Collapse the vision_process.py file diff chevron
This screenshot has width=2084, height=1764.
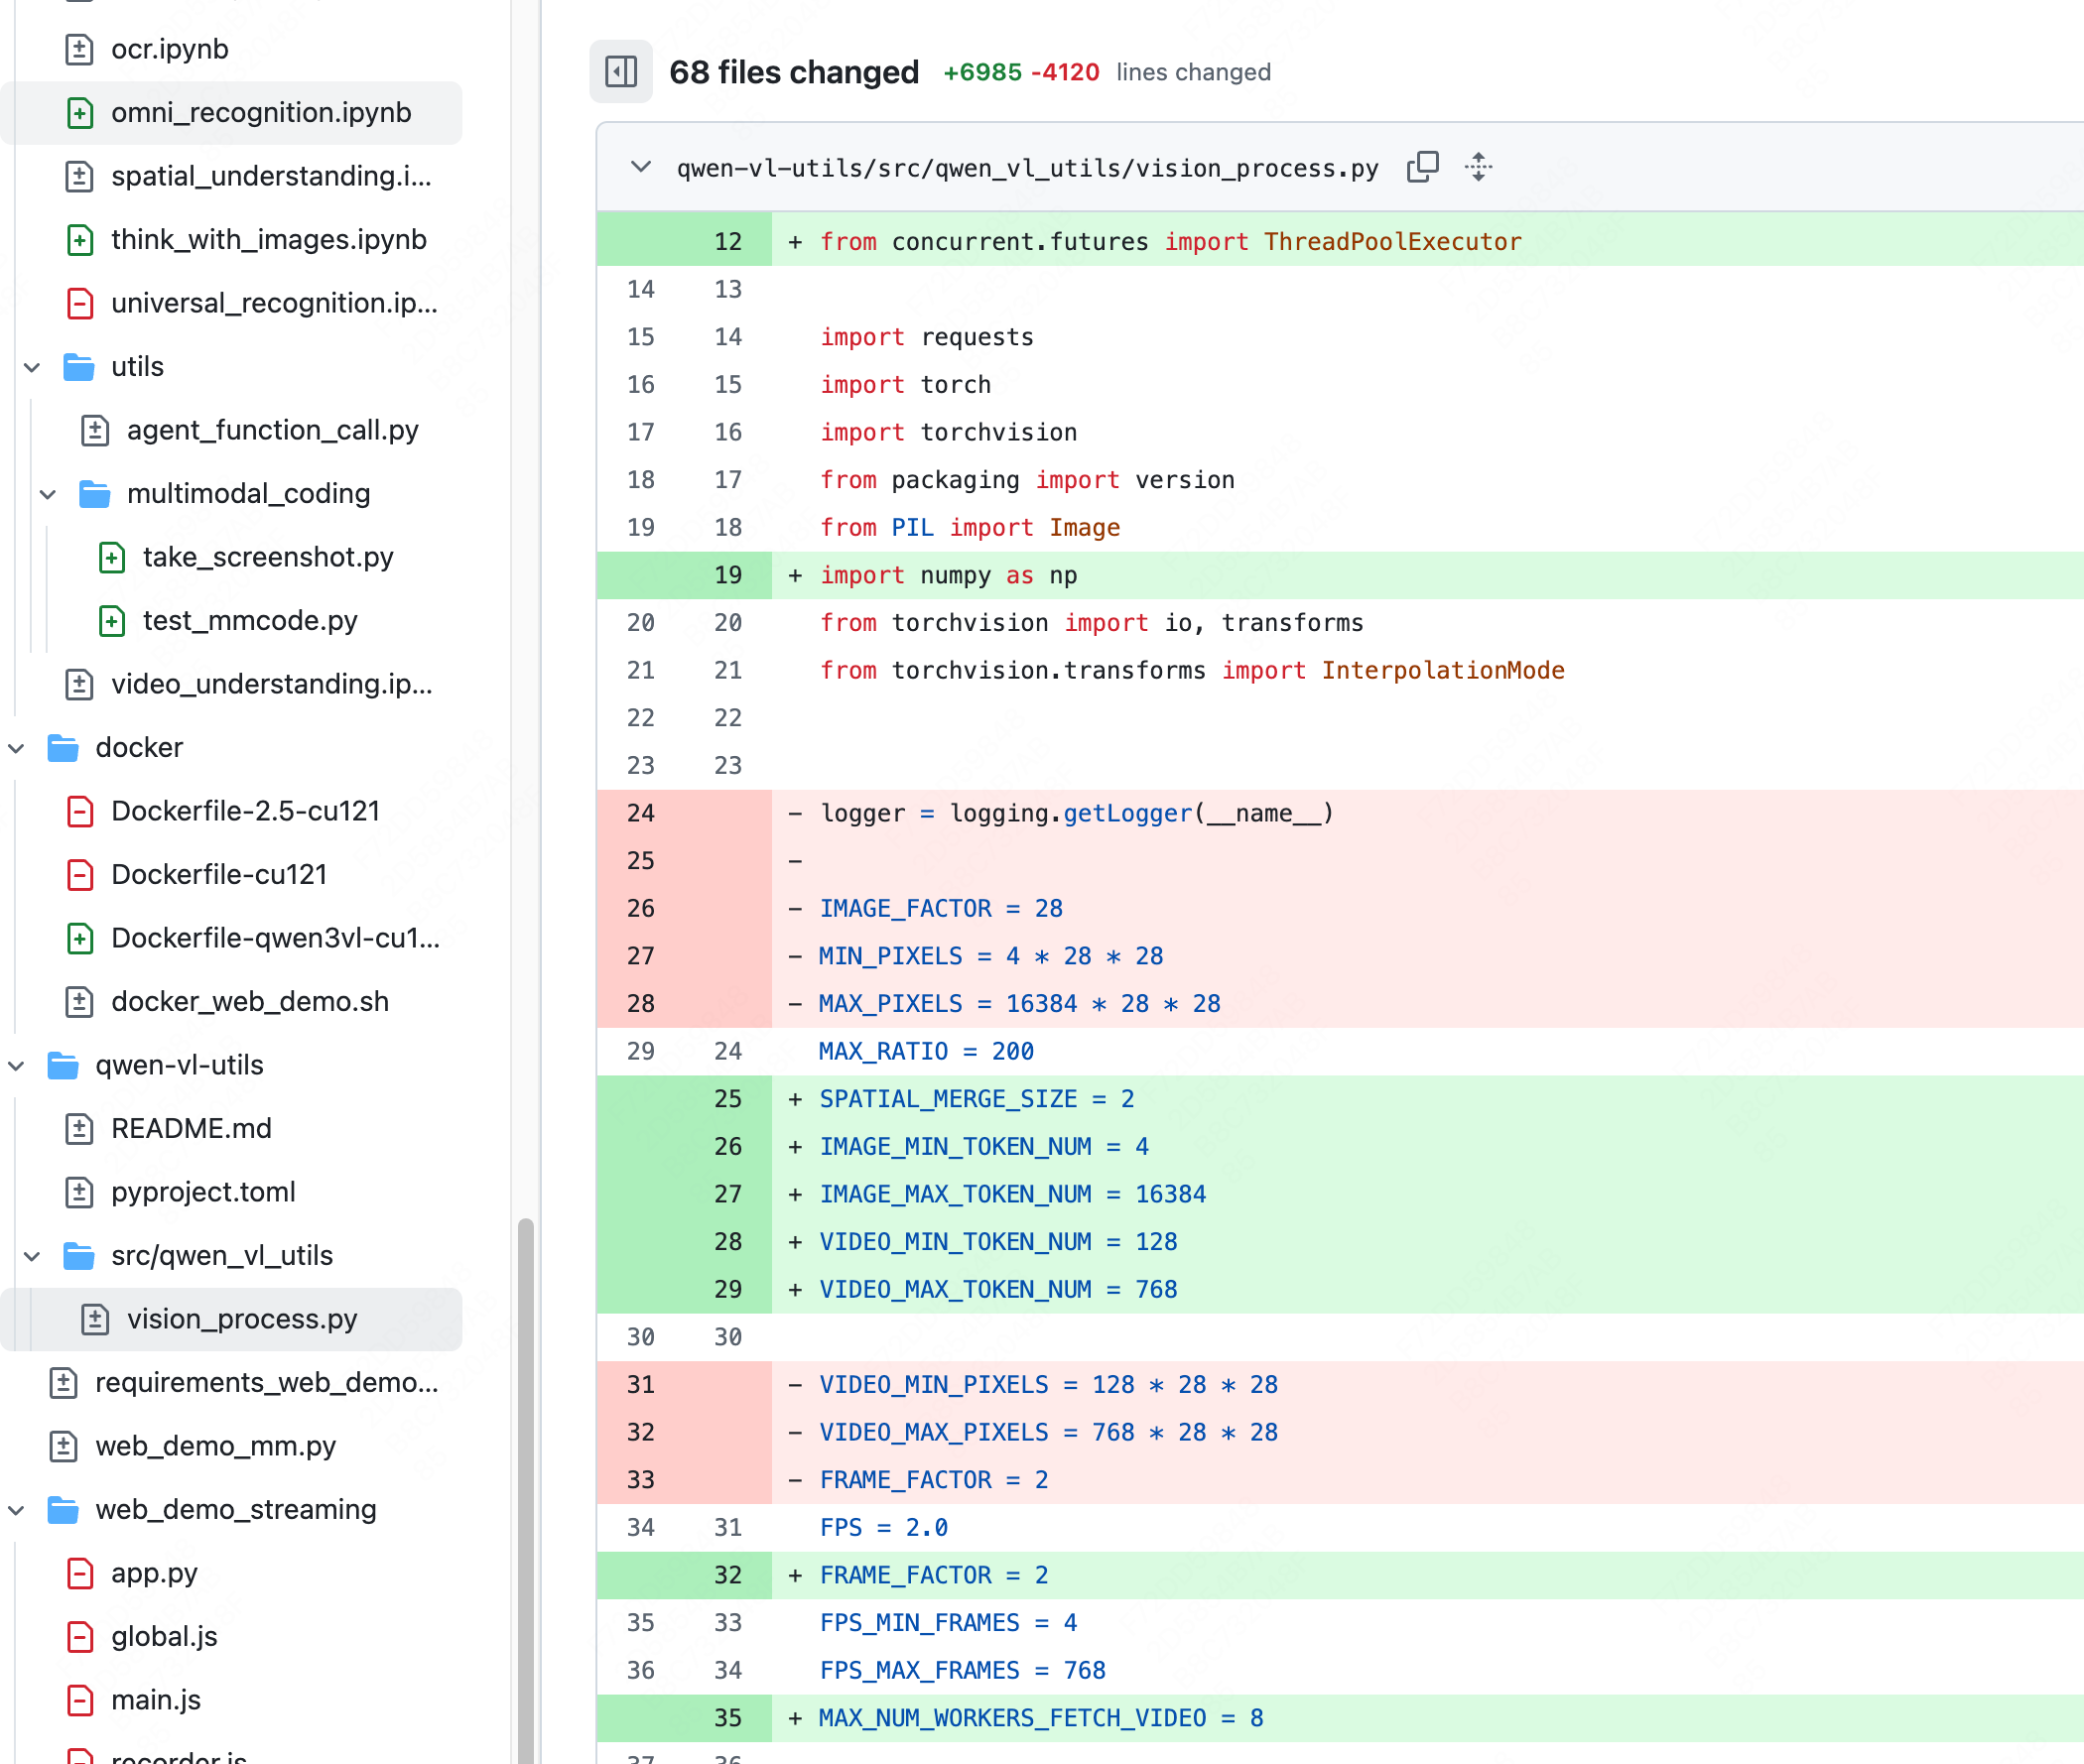point(641,167)
